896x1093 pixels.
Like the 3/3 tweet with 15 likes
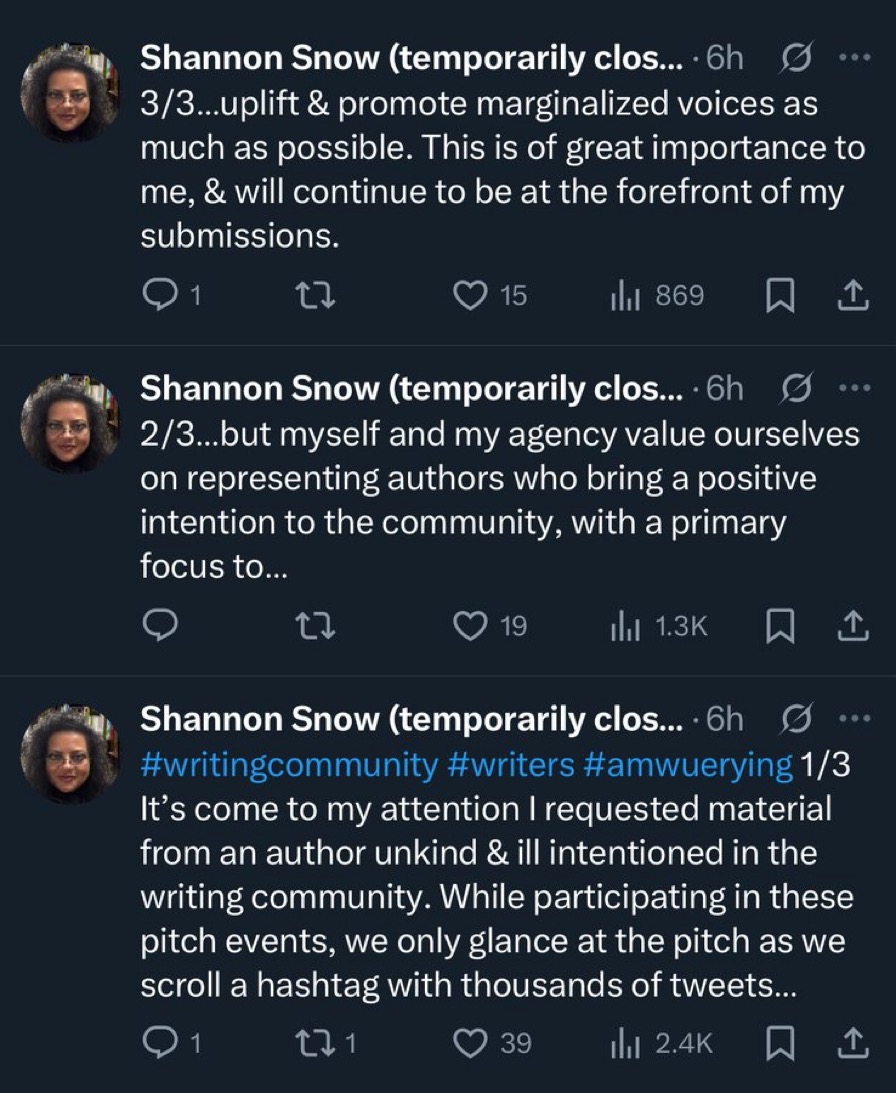click(469, 296)
